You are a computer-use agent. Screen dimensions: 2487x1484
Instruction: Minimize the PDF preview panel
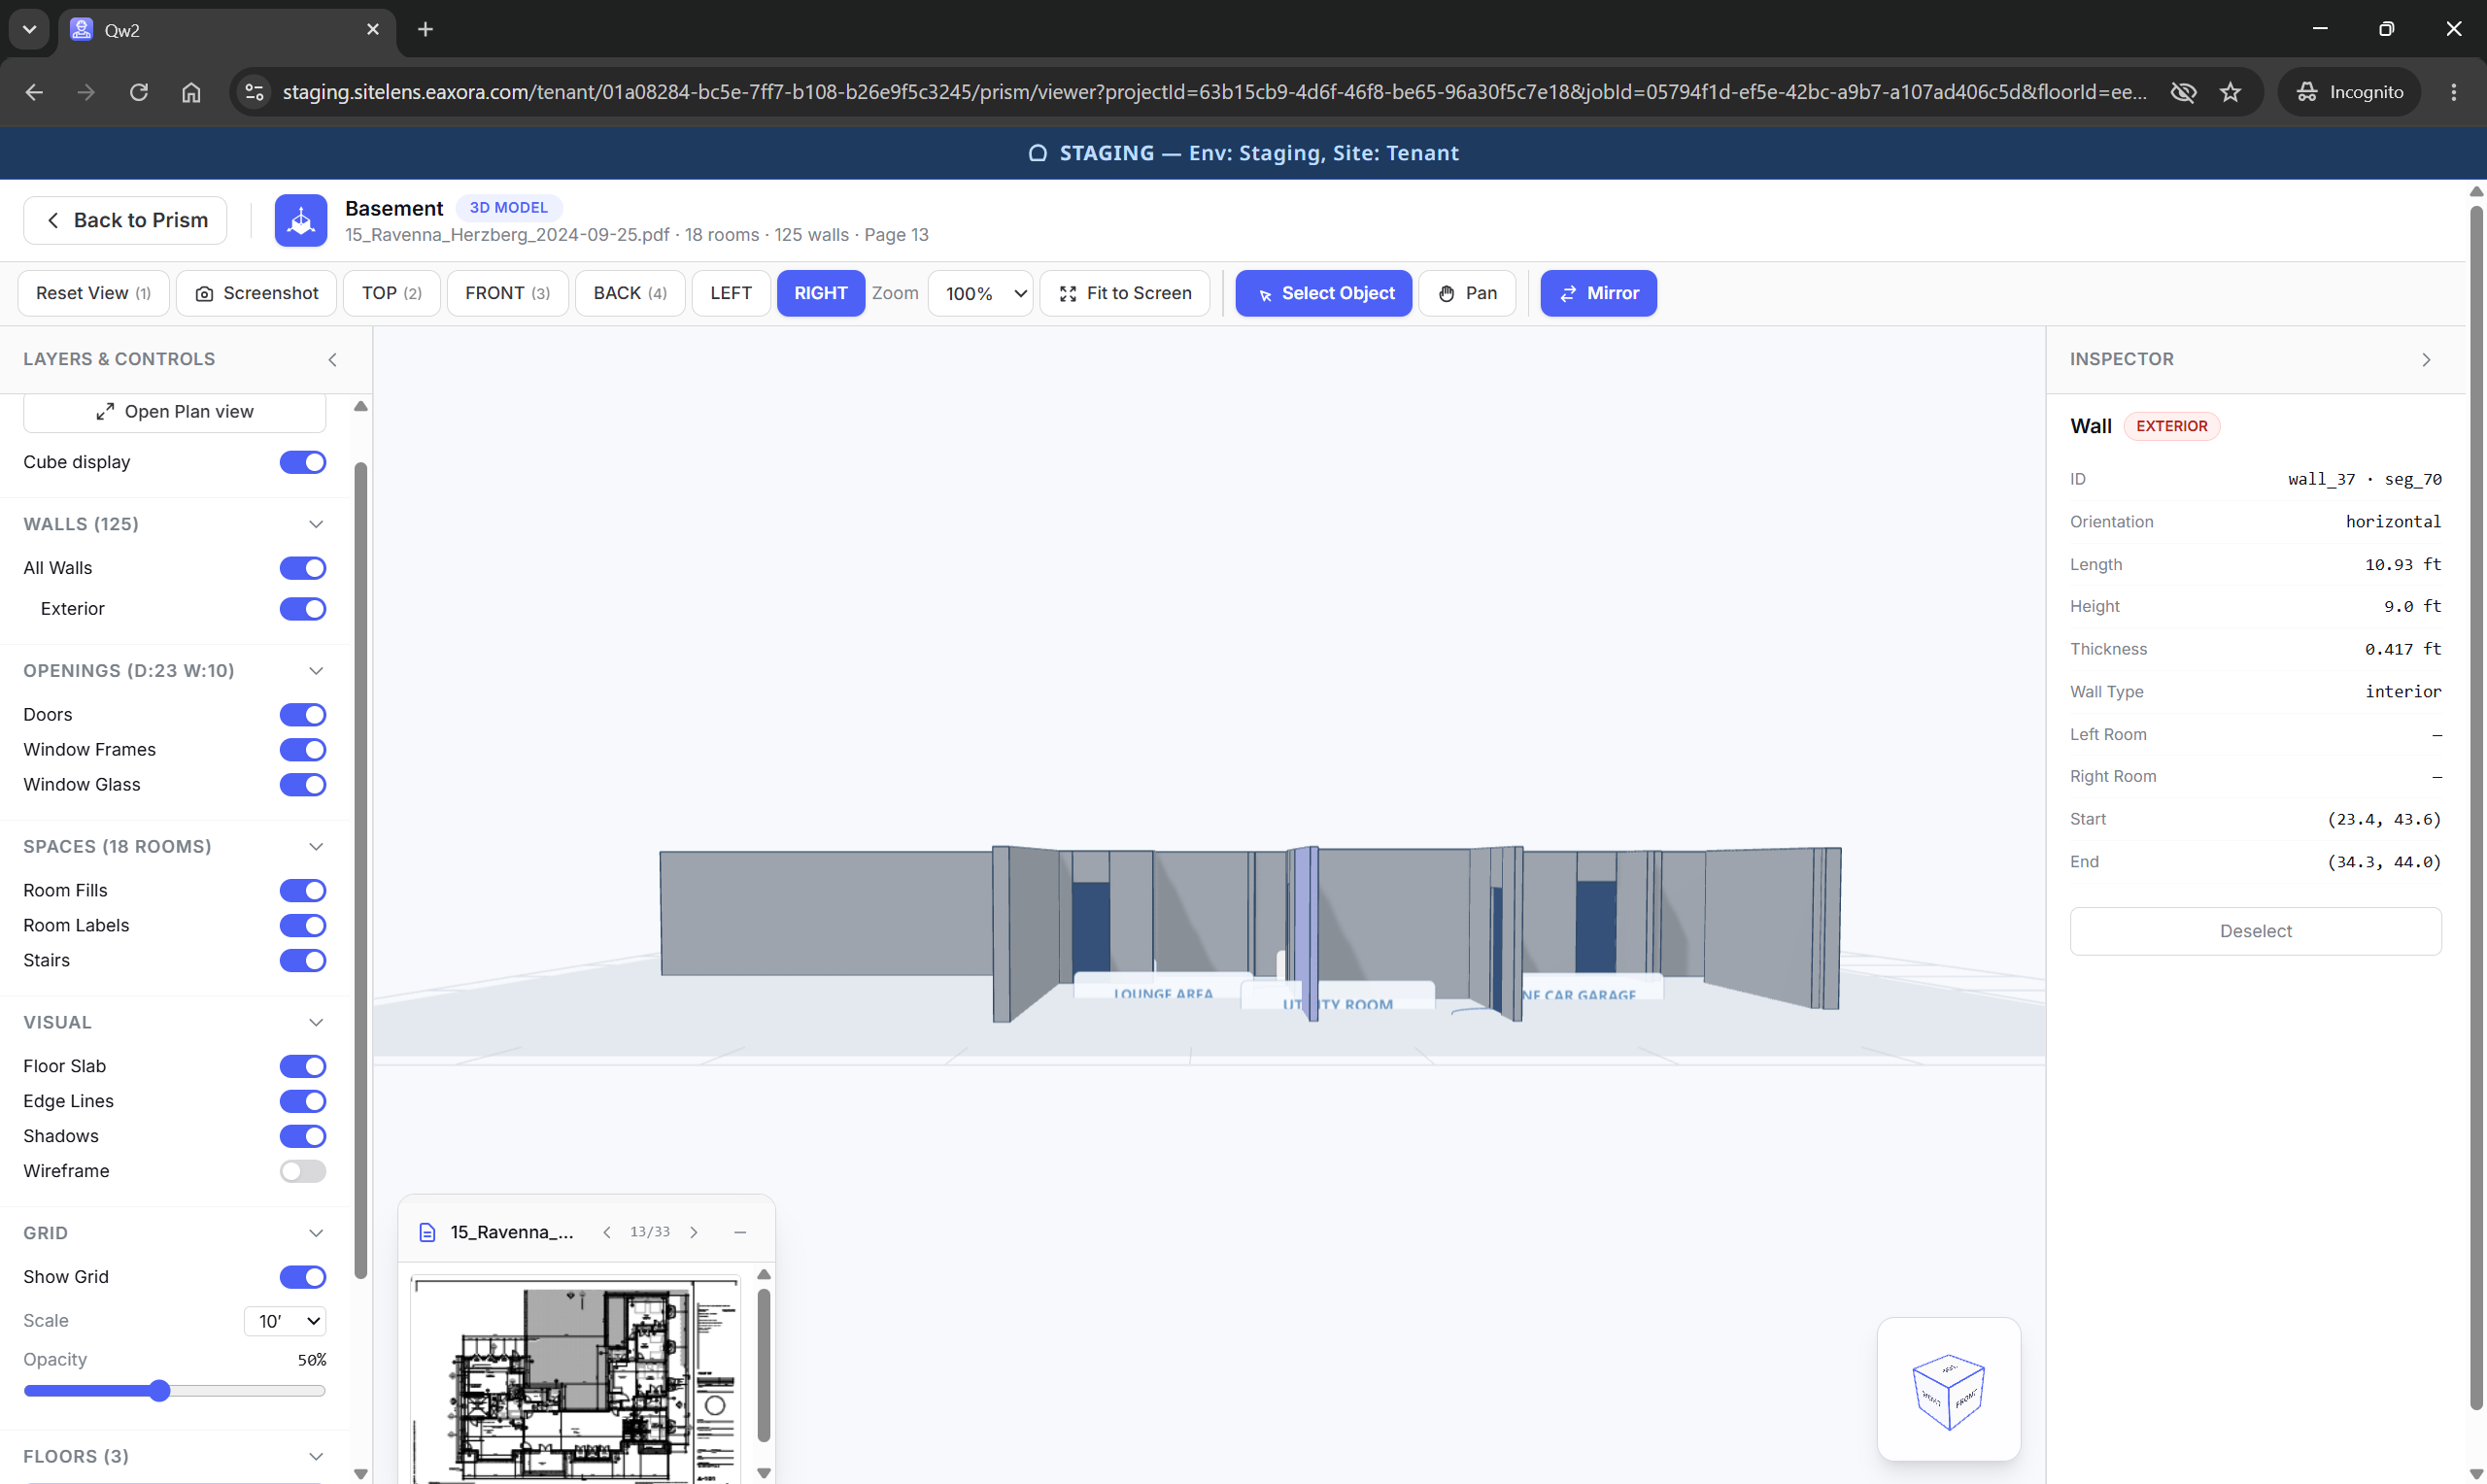pyautogui.click(x=740, y=1232)
